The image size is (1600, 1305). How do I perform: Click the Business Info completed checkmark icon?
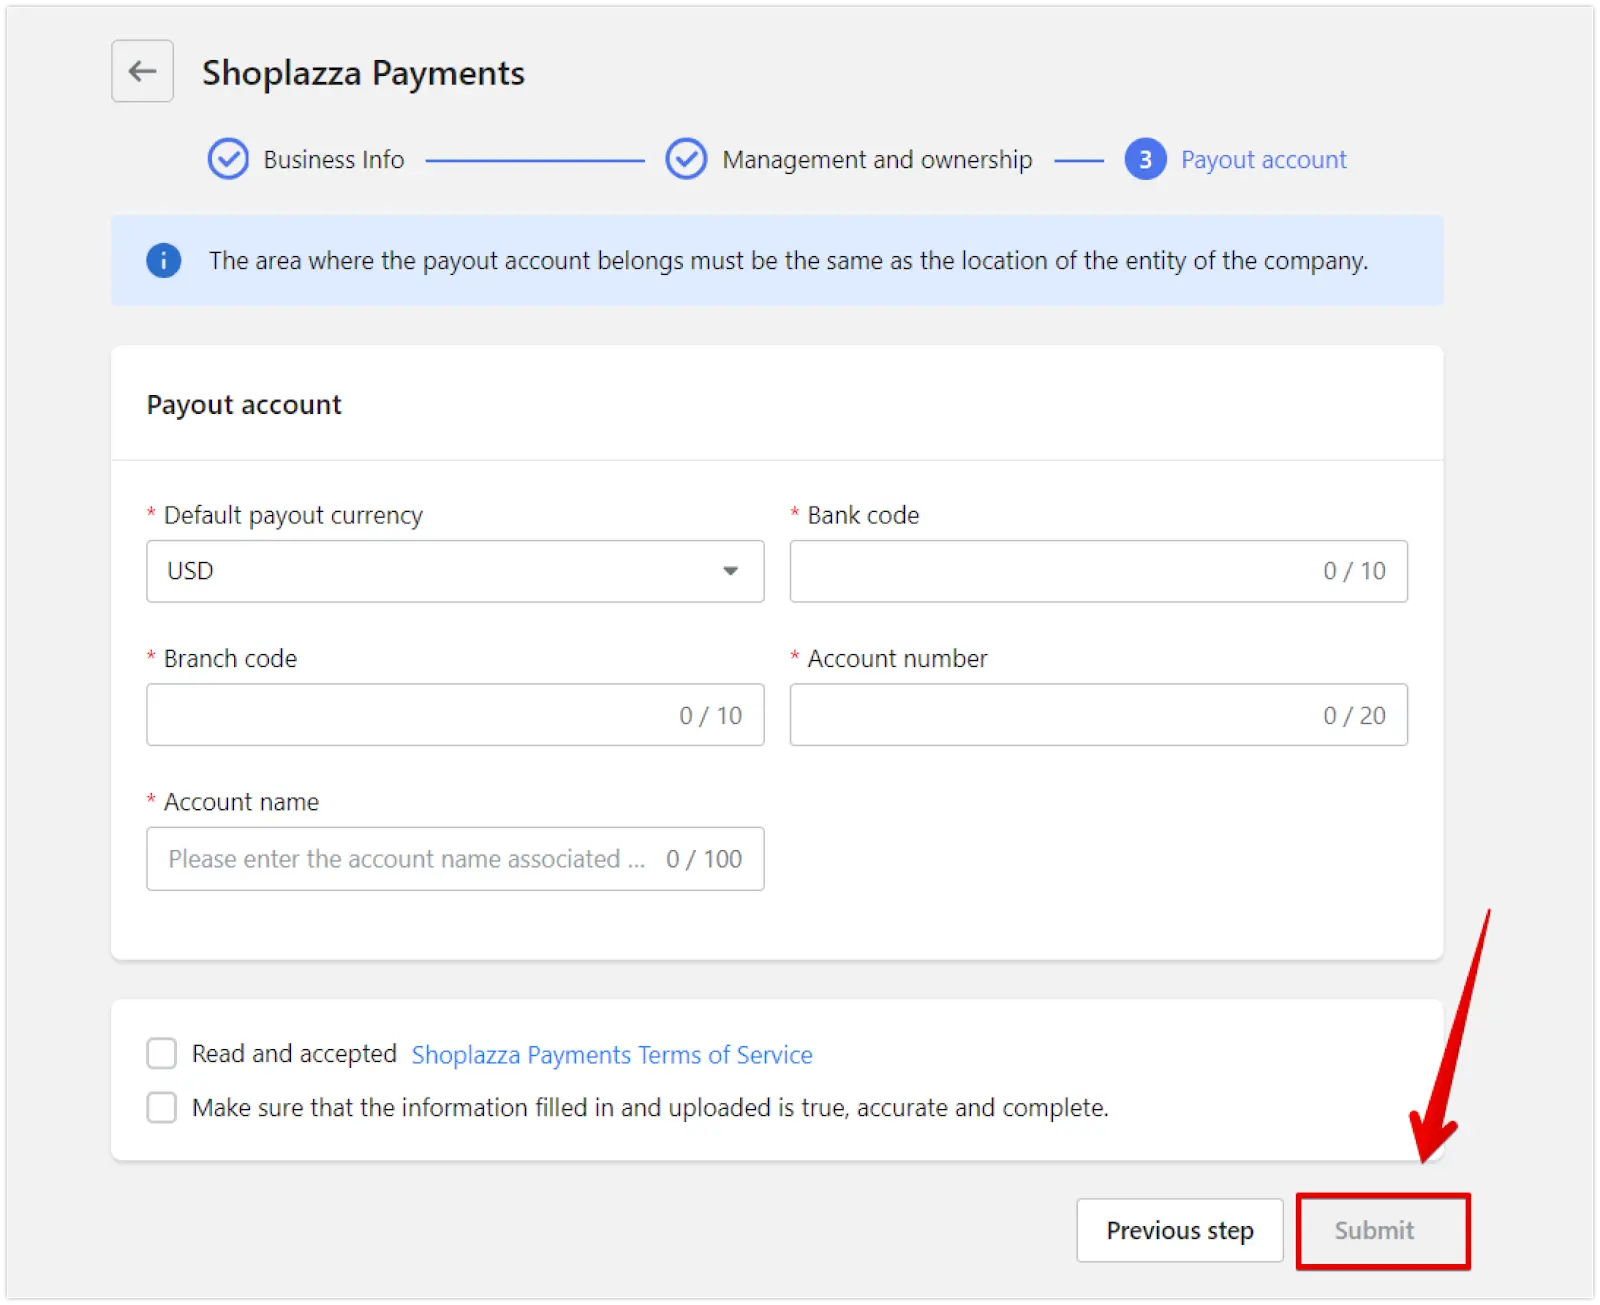click(228, 159)
